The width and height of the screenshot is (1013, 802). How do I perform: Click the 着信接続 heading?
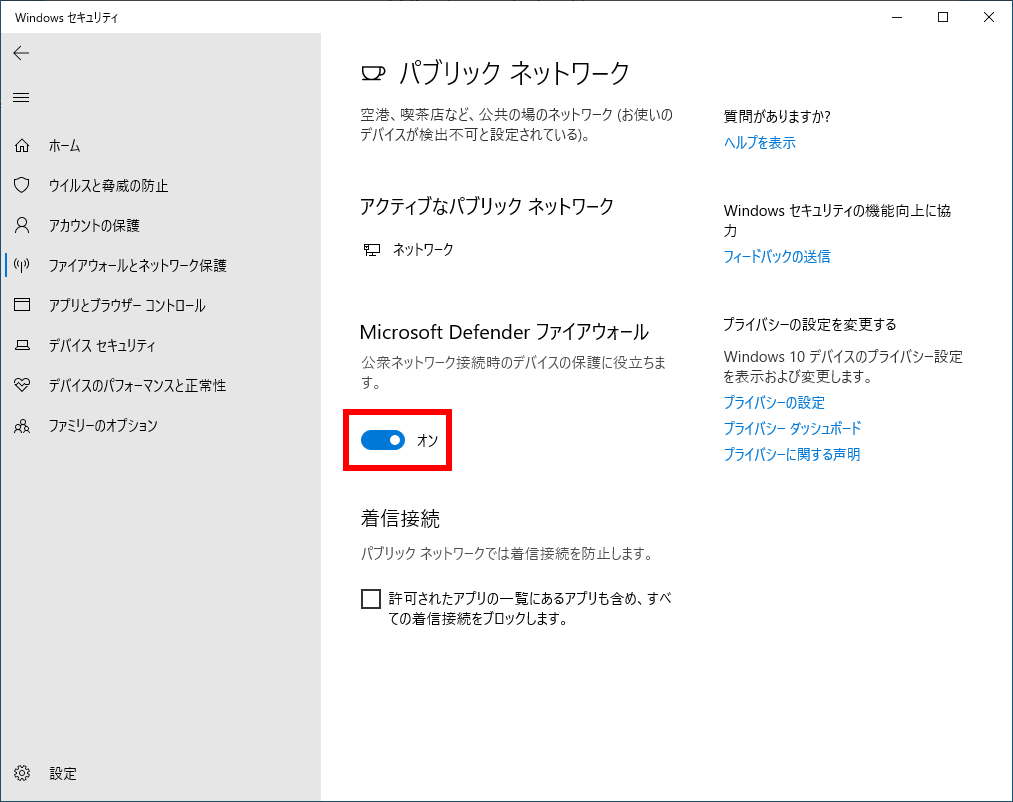coord(400,518)
